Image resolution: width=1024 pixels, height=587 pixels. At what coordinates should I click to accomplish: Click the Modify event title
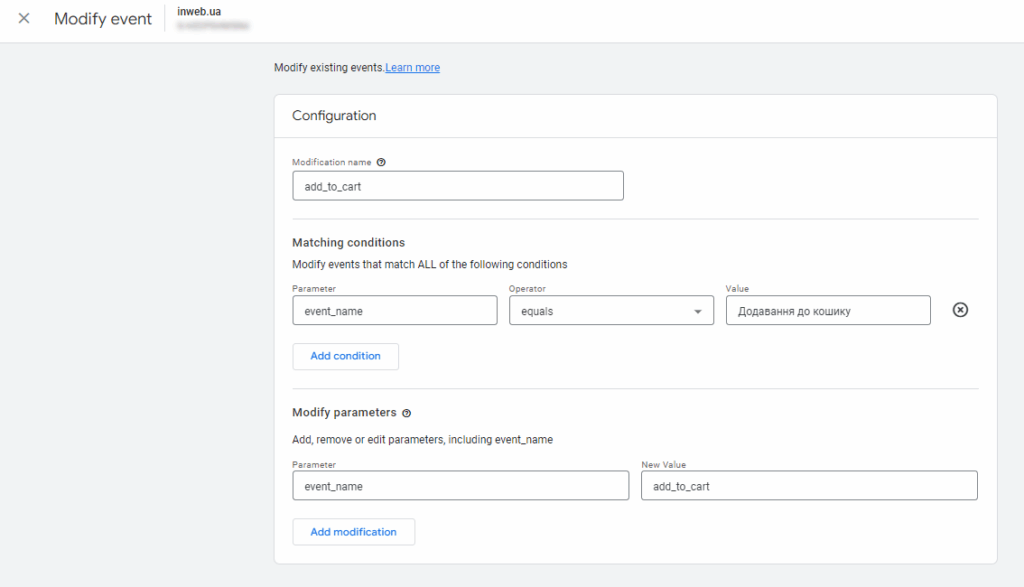point(103,19)
